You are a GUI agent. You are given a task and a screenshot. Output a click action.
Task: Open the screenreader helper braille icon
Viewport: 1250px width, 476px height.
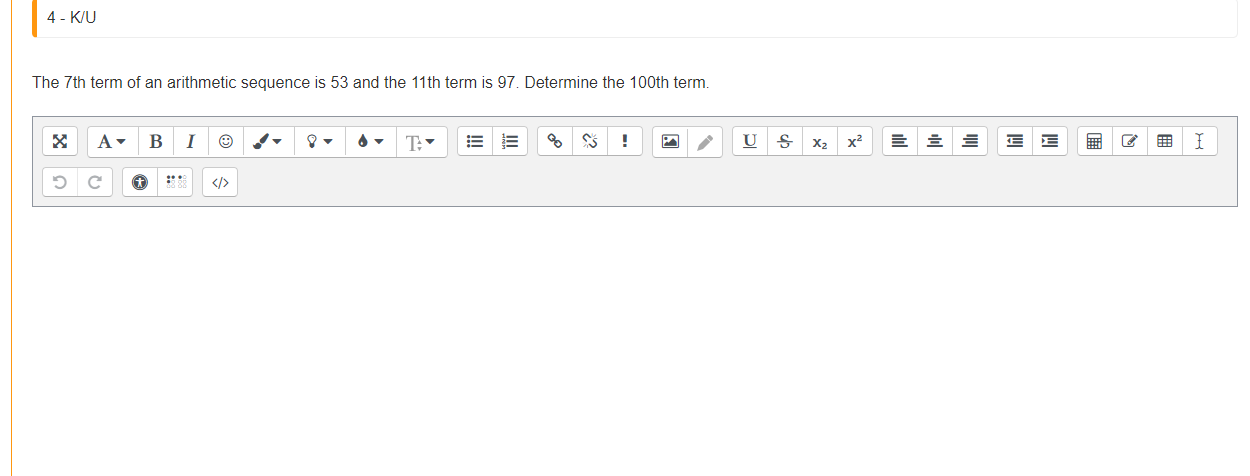click(x=175, y=182)
